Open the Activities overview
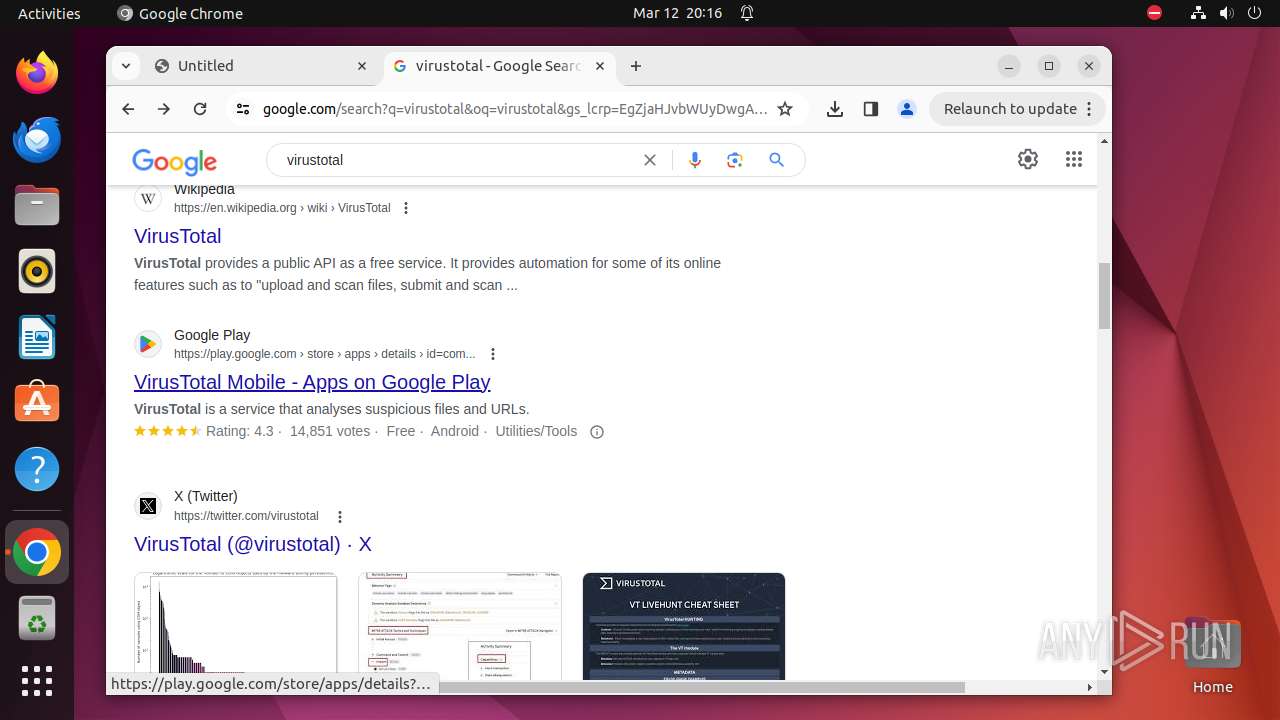The height and width of the screenshot is (720, 1280). [x=49, y=13]
